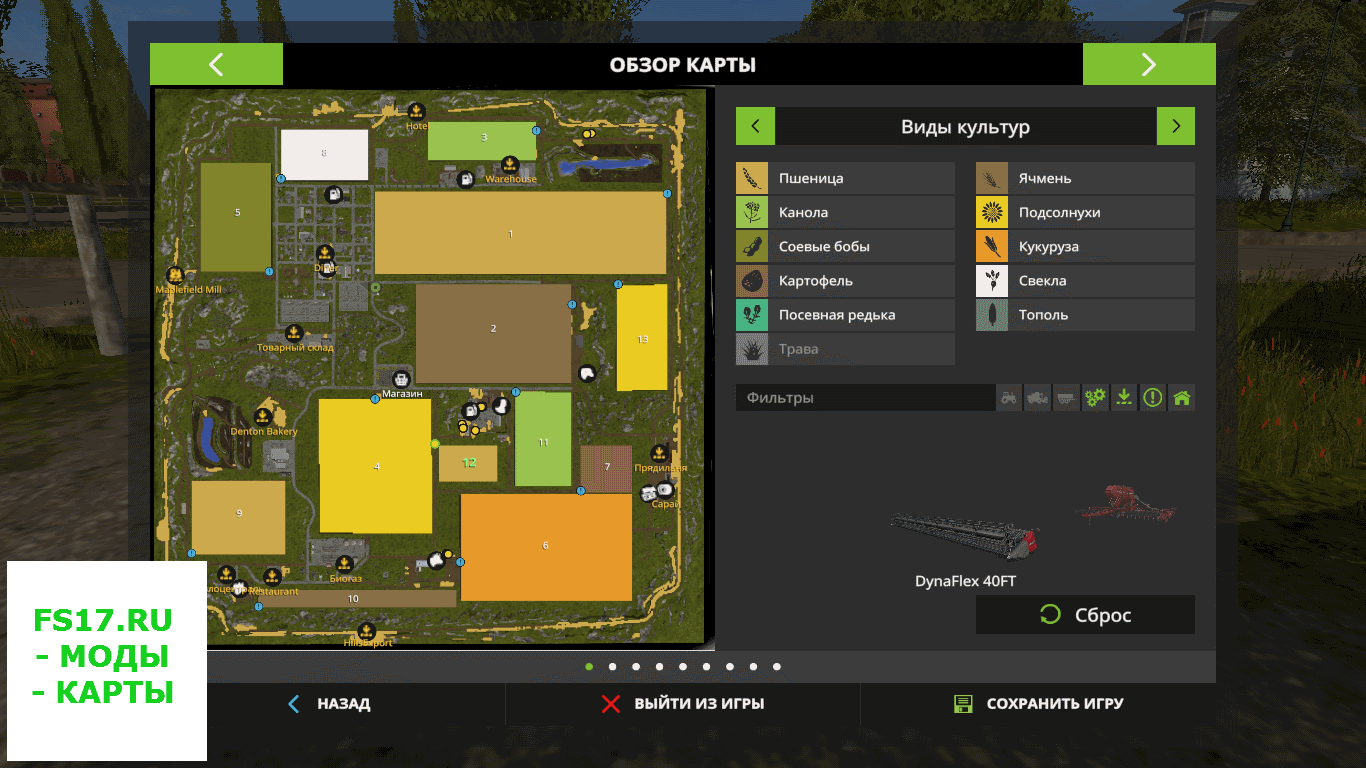Click sunflower field 4 on map
The height and width of the screenshot is (768, 1366).
[375, 466]
